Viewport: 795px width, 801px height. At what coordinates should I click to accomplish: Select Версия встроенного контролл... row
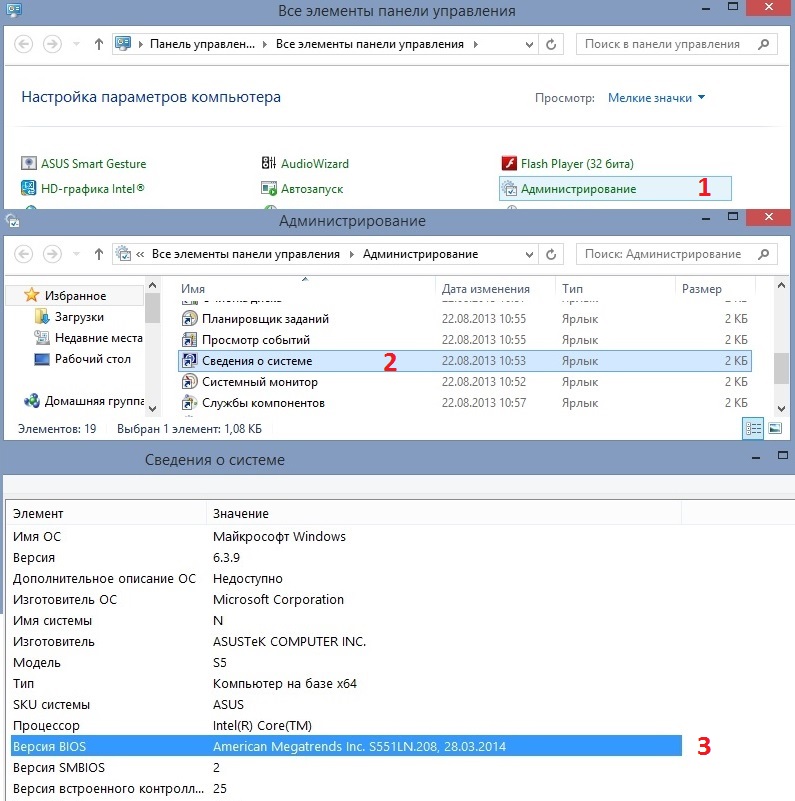point(346,788)
